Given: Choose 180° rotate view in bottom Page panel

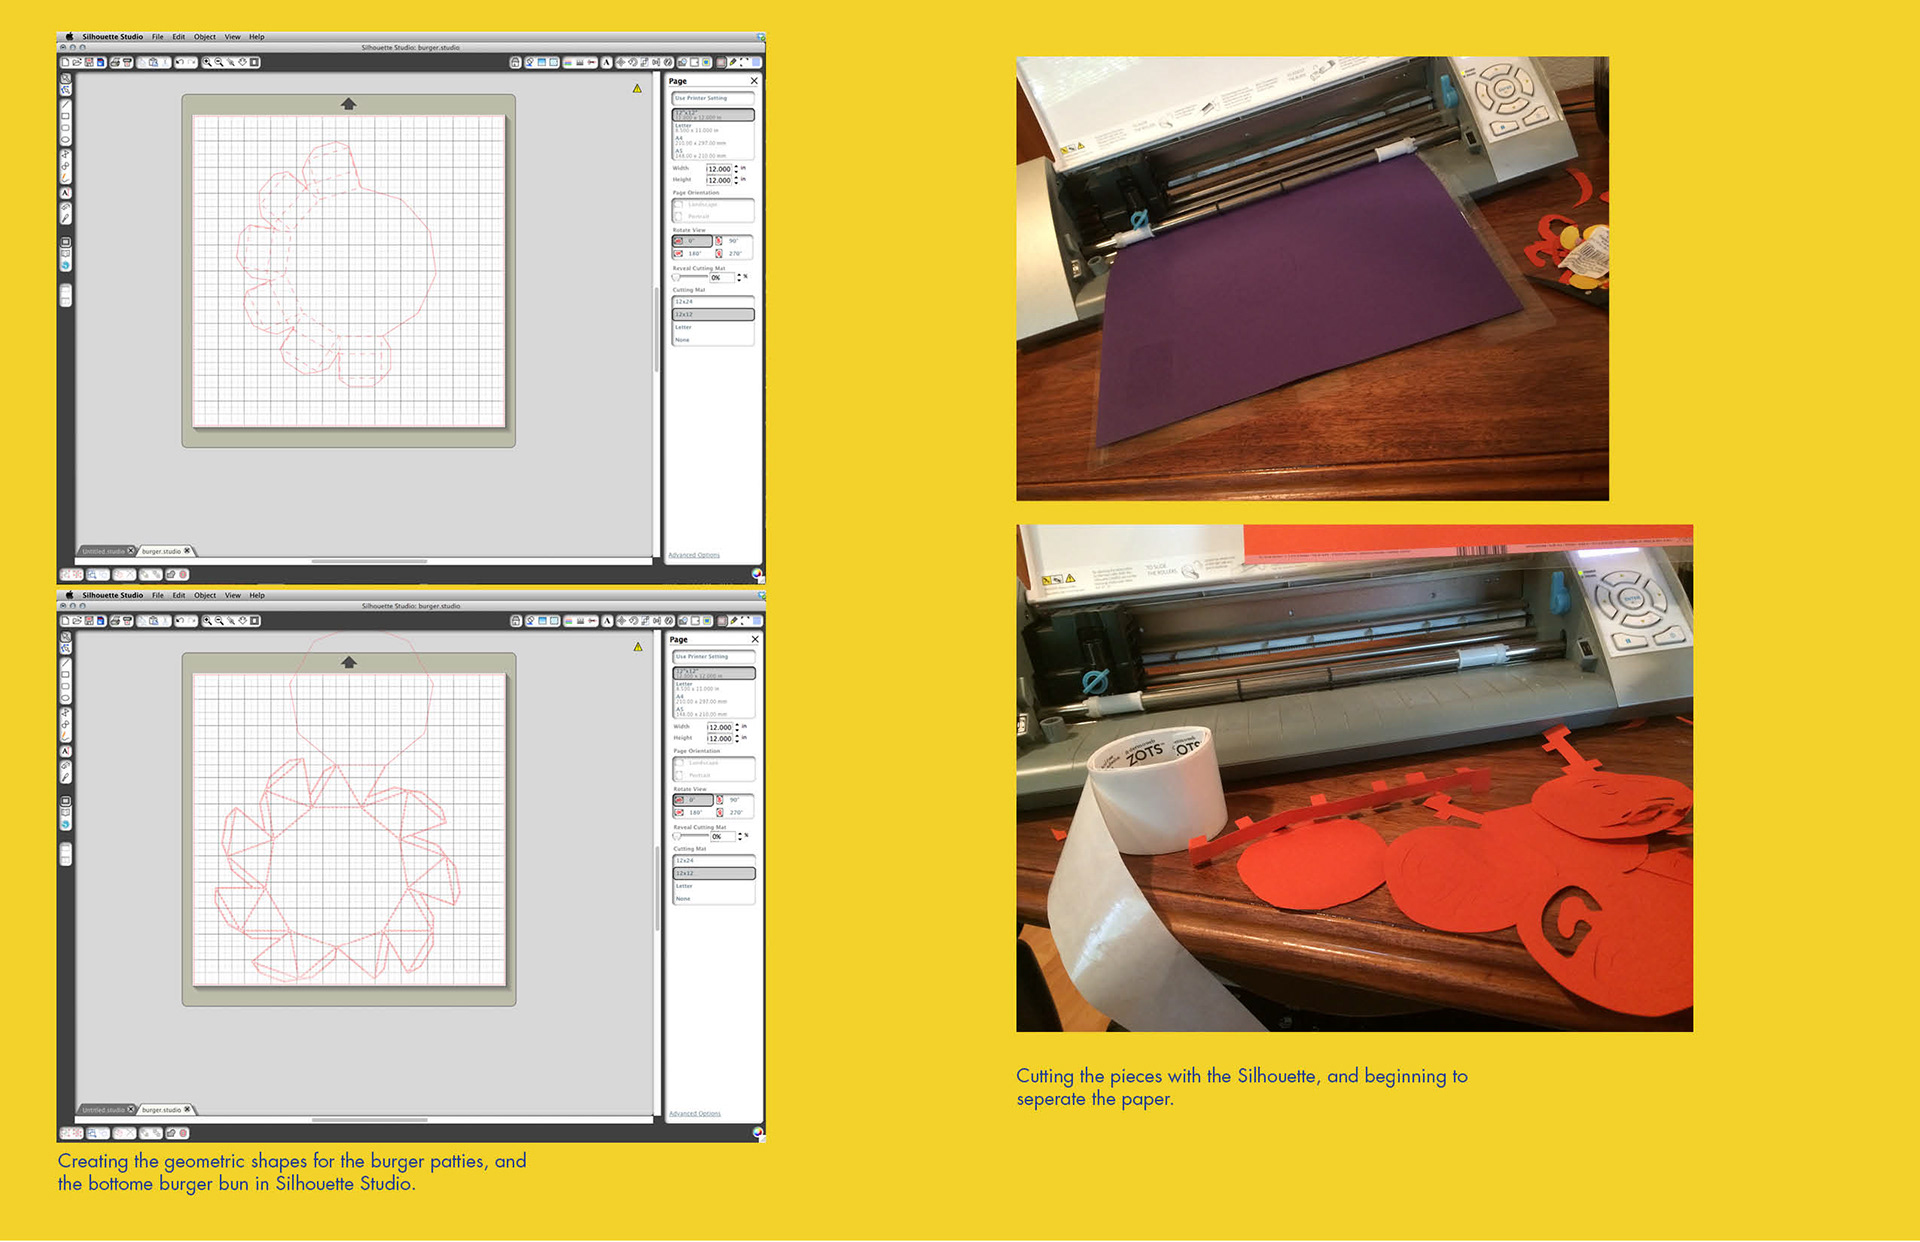Looking at the screenshot, I should point(692,812).
